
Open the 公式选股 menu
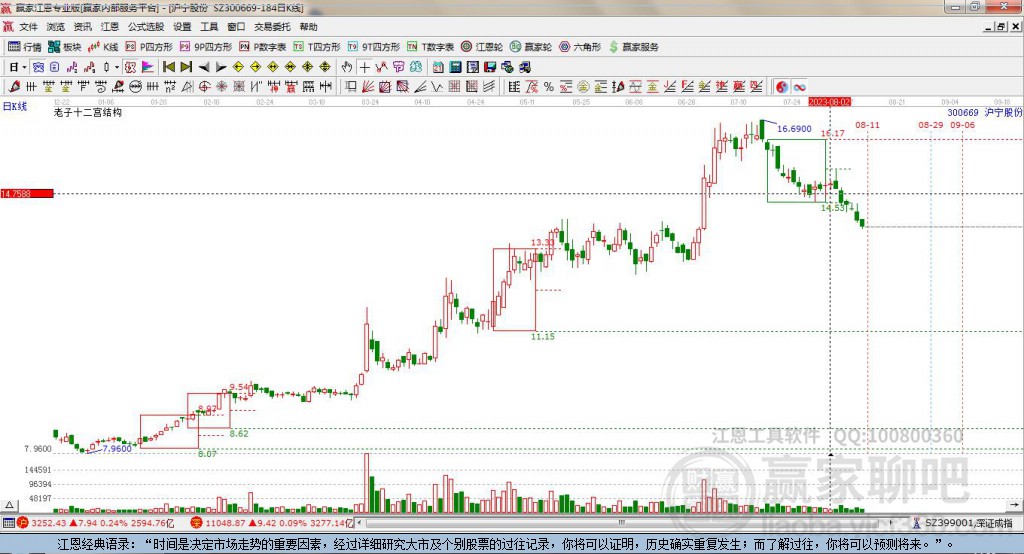point(146,27)
